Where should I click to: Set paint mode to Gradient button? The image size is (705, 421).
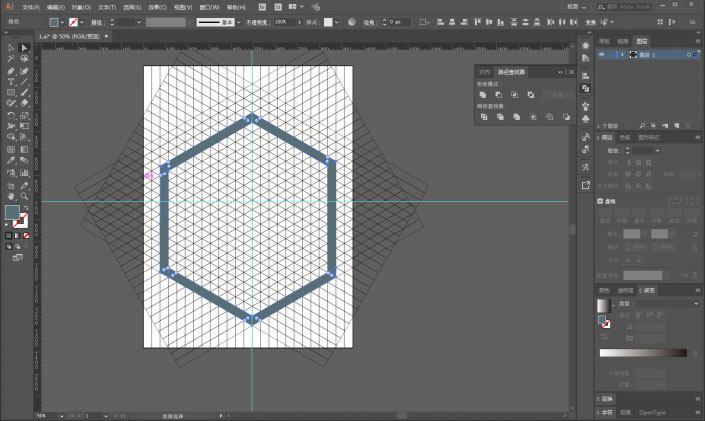(x=17, y=235)
